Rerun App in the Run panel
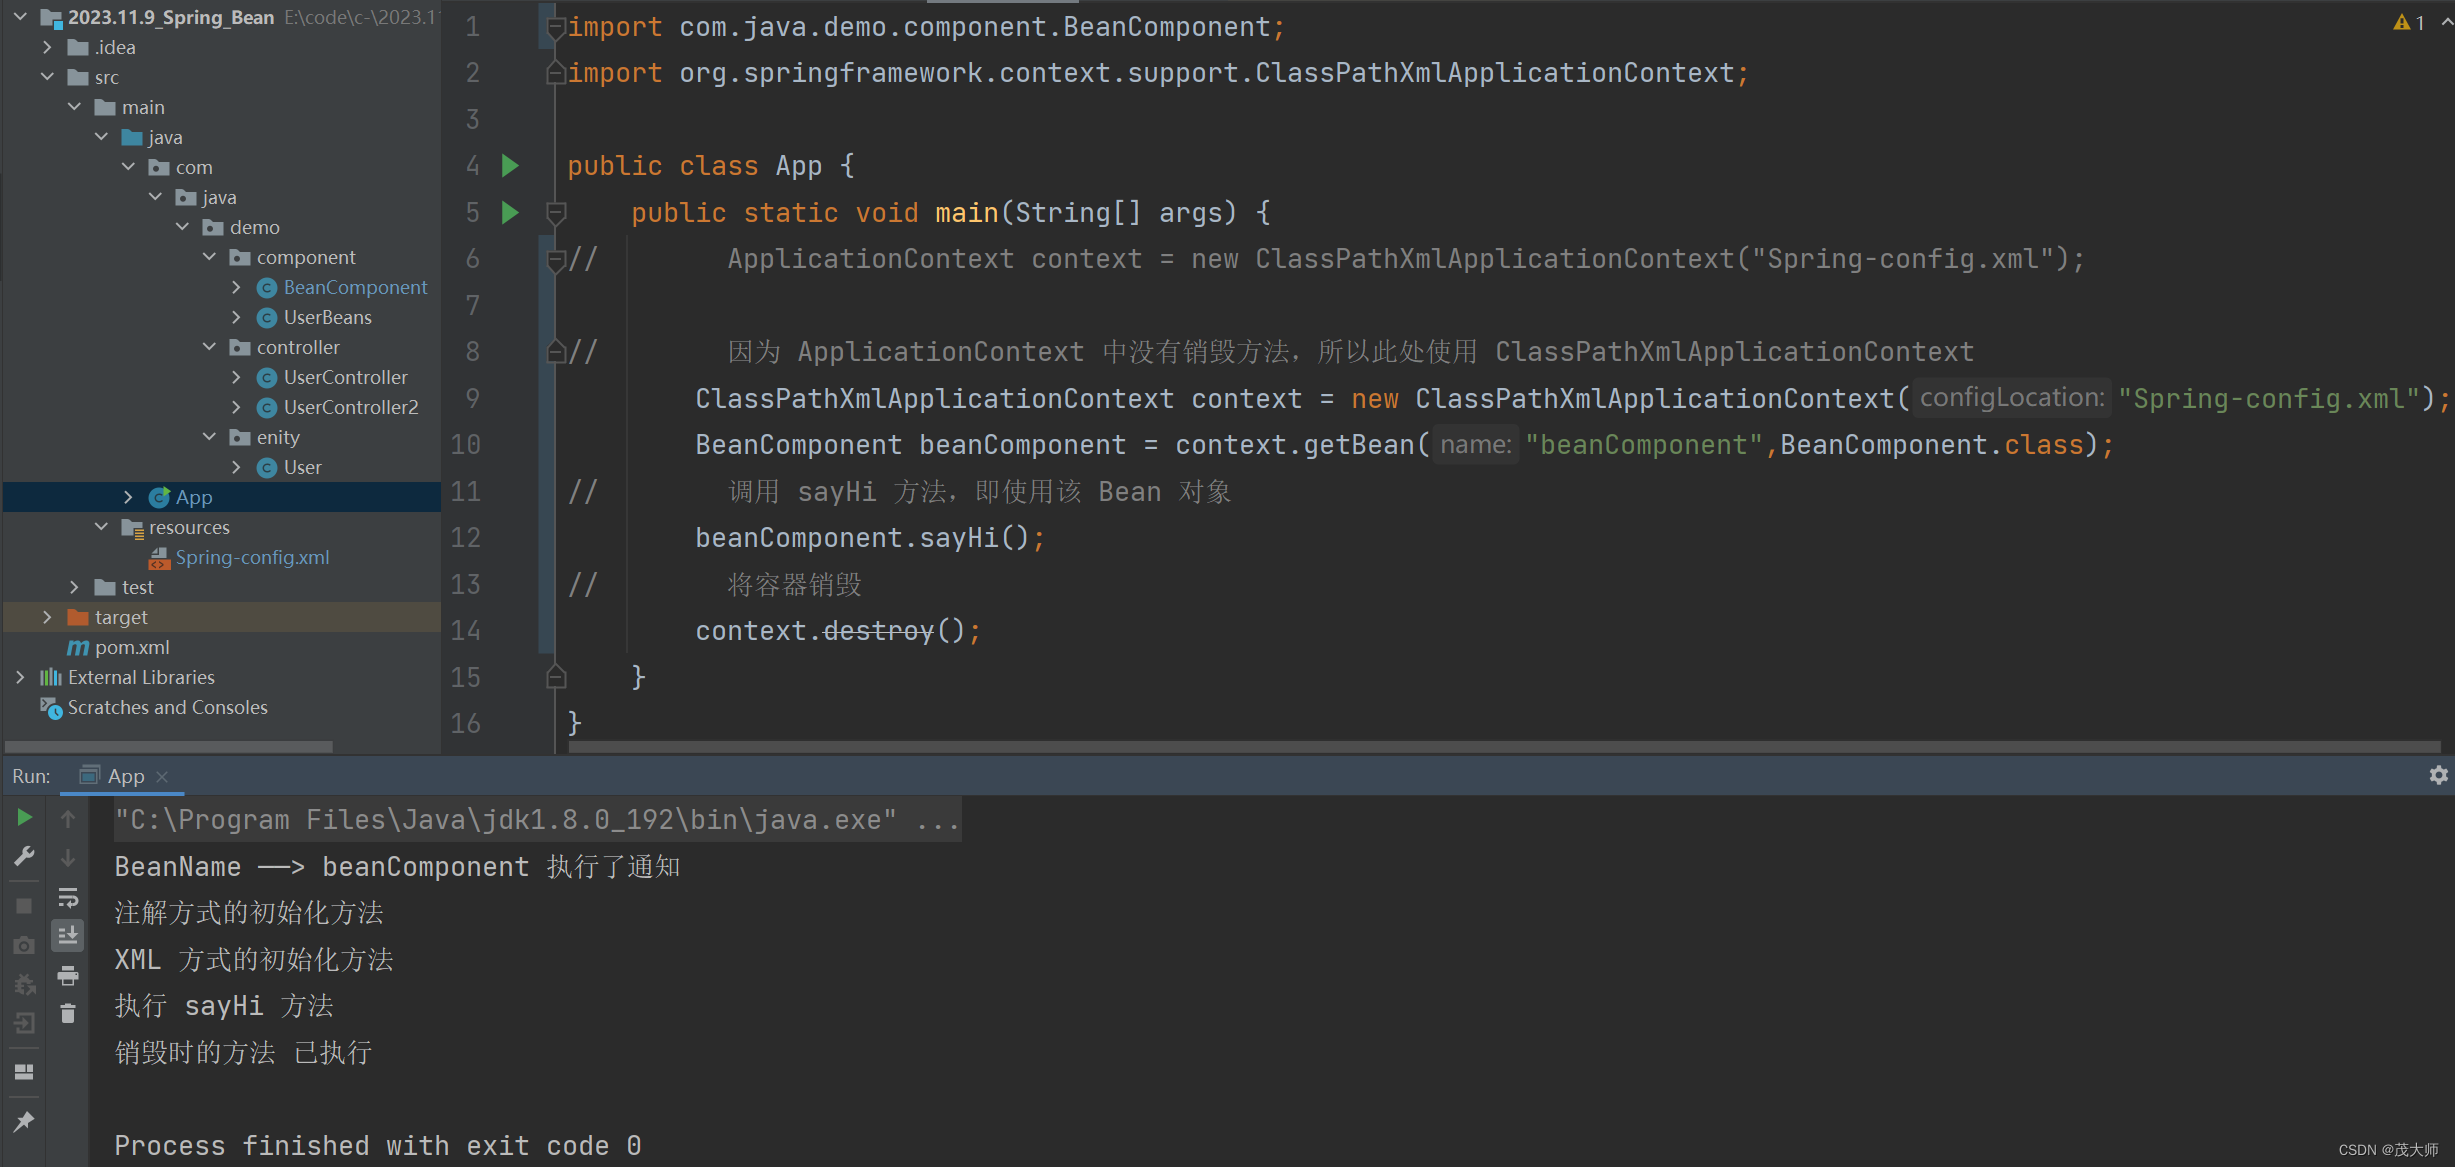The height and width of the screenshot is (1167, 2455). [24, 818]
